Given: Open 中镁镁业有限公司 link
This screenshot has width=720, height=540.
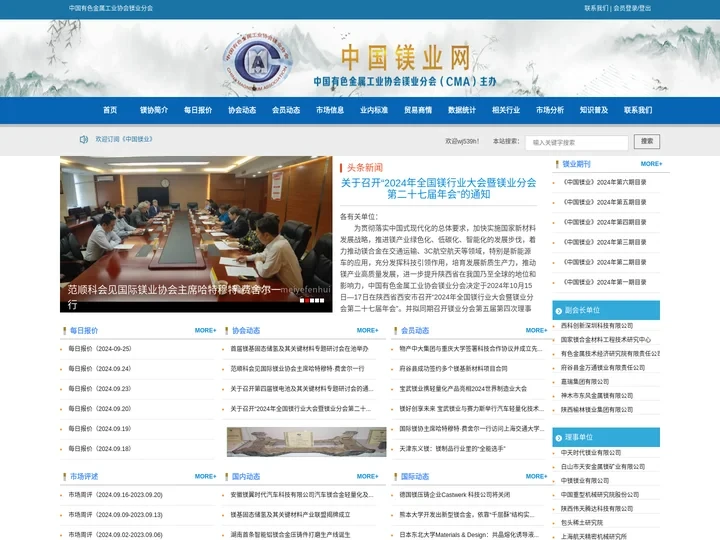Looking at the screenshot, I should click(585, 481).
